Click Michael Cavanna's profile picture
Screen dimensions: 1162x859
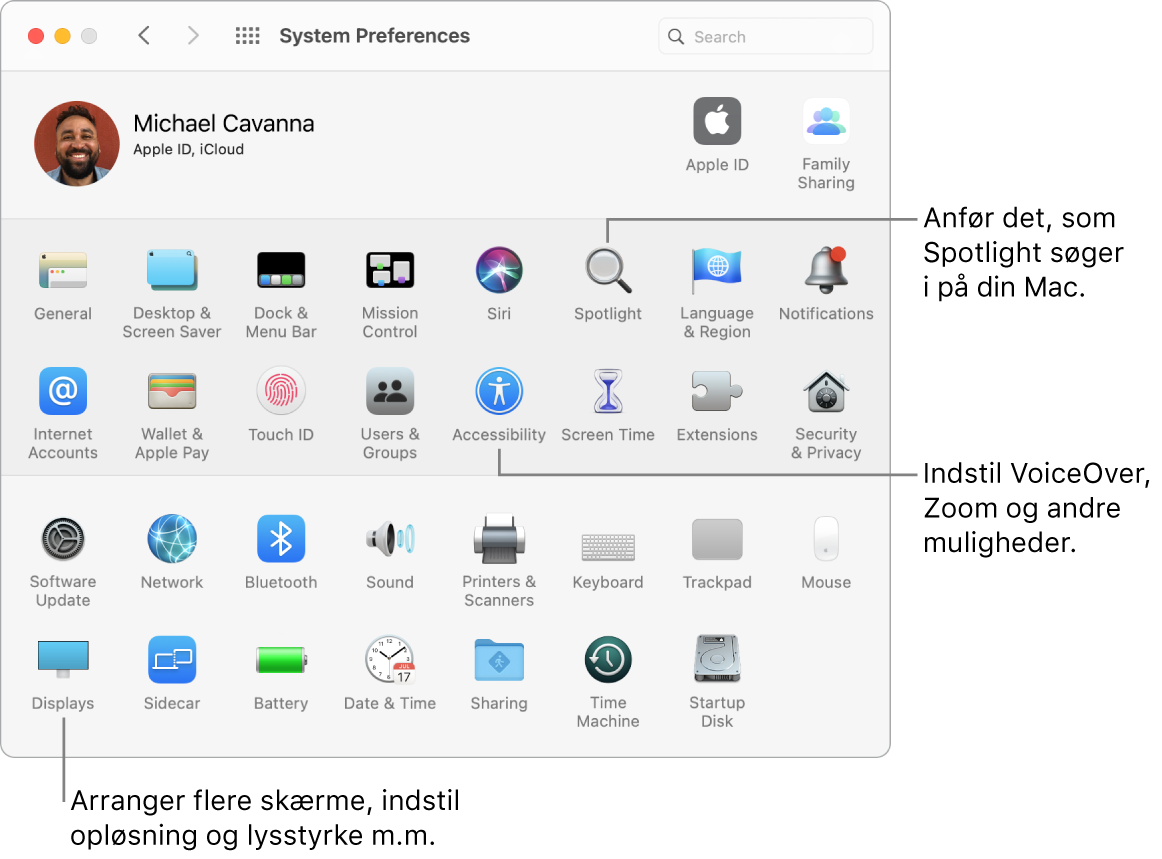(x=77, y=144)
